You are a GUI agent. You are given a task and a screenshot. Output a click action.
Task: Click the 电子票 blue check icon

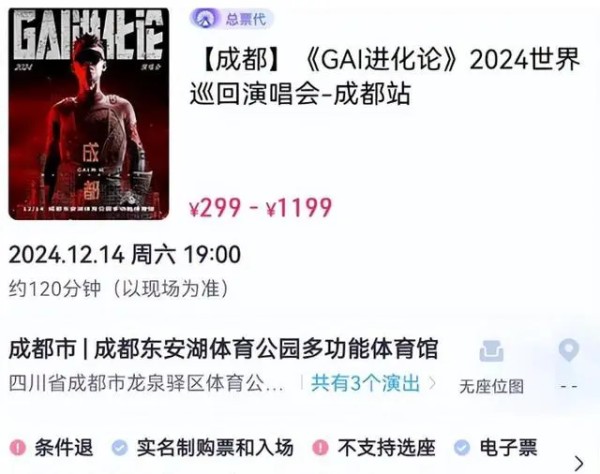tap(462, 447)
